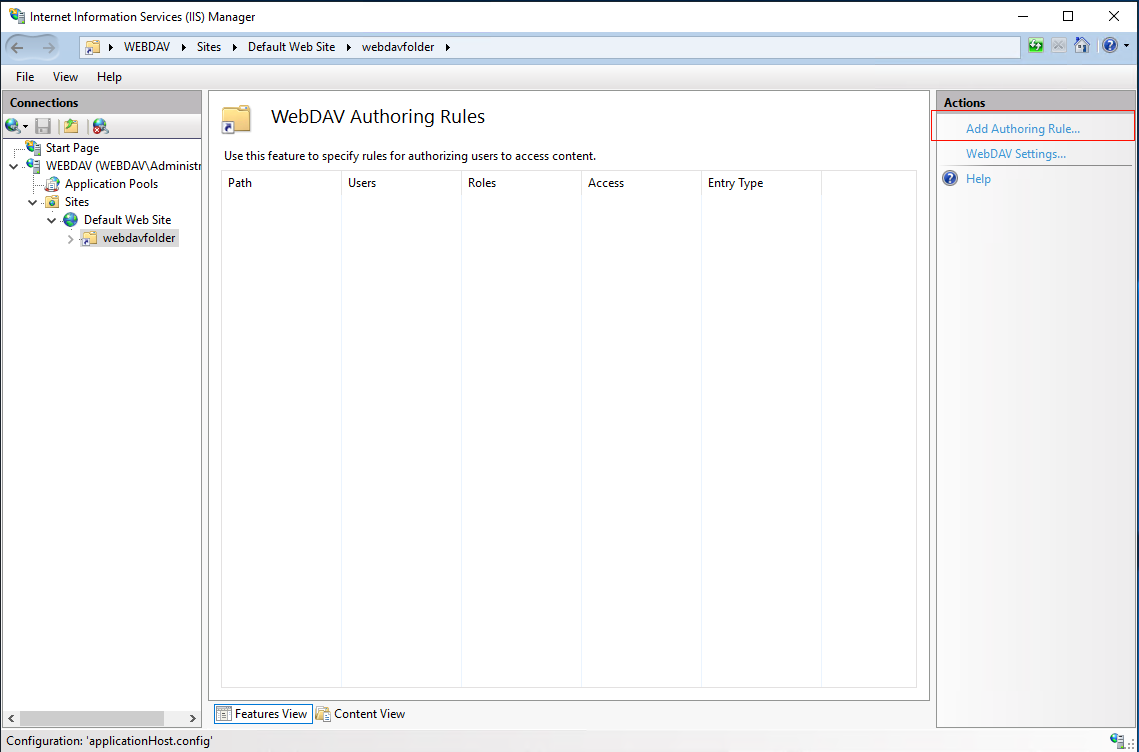Click the green refresh page icon
Viewport: 1139px width, 752px height.
(1036, 46)
